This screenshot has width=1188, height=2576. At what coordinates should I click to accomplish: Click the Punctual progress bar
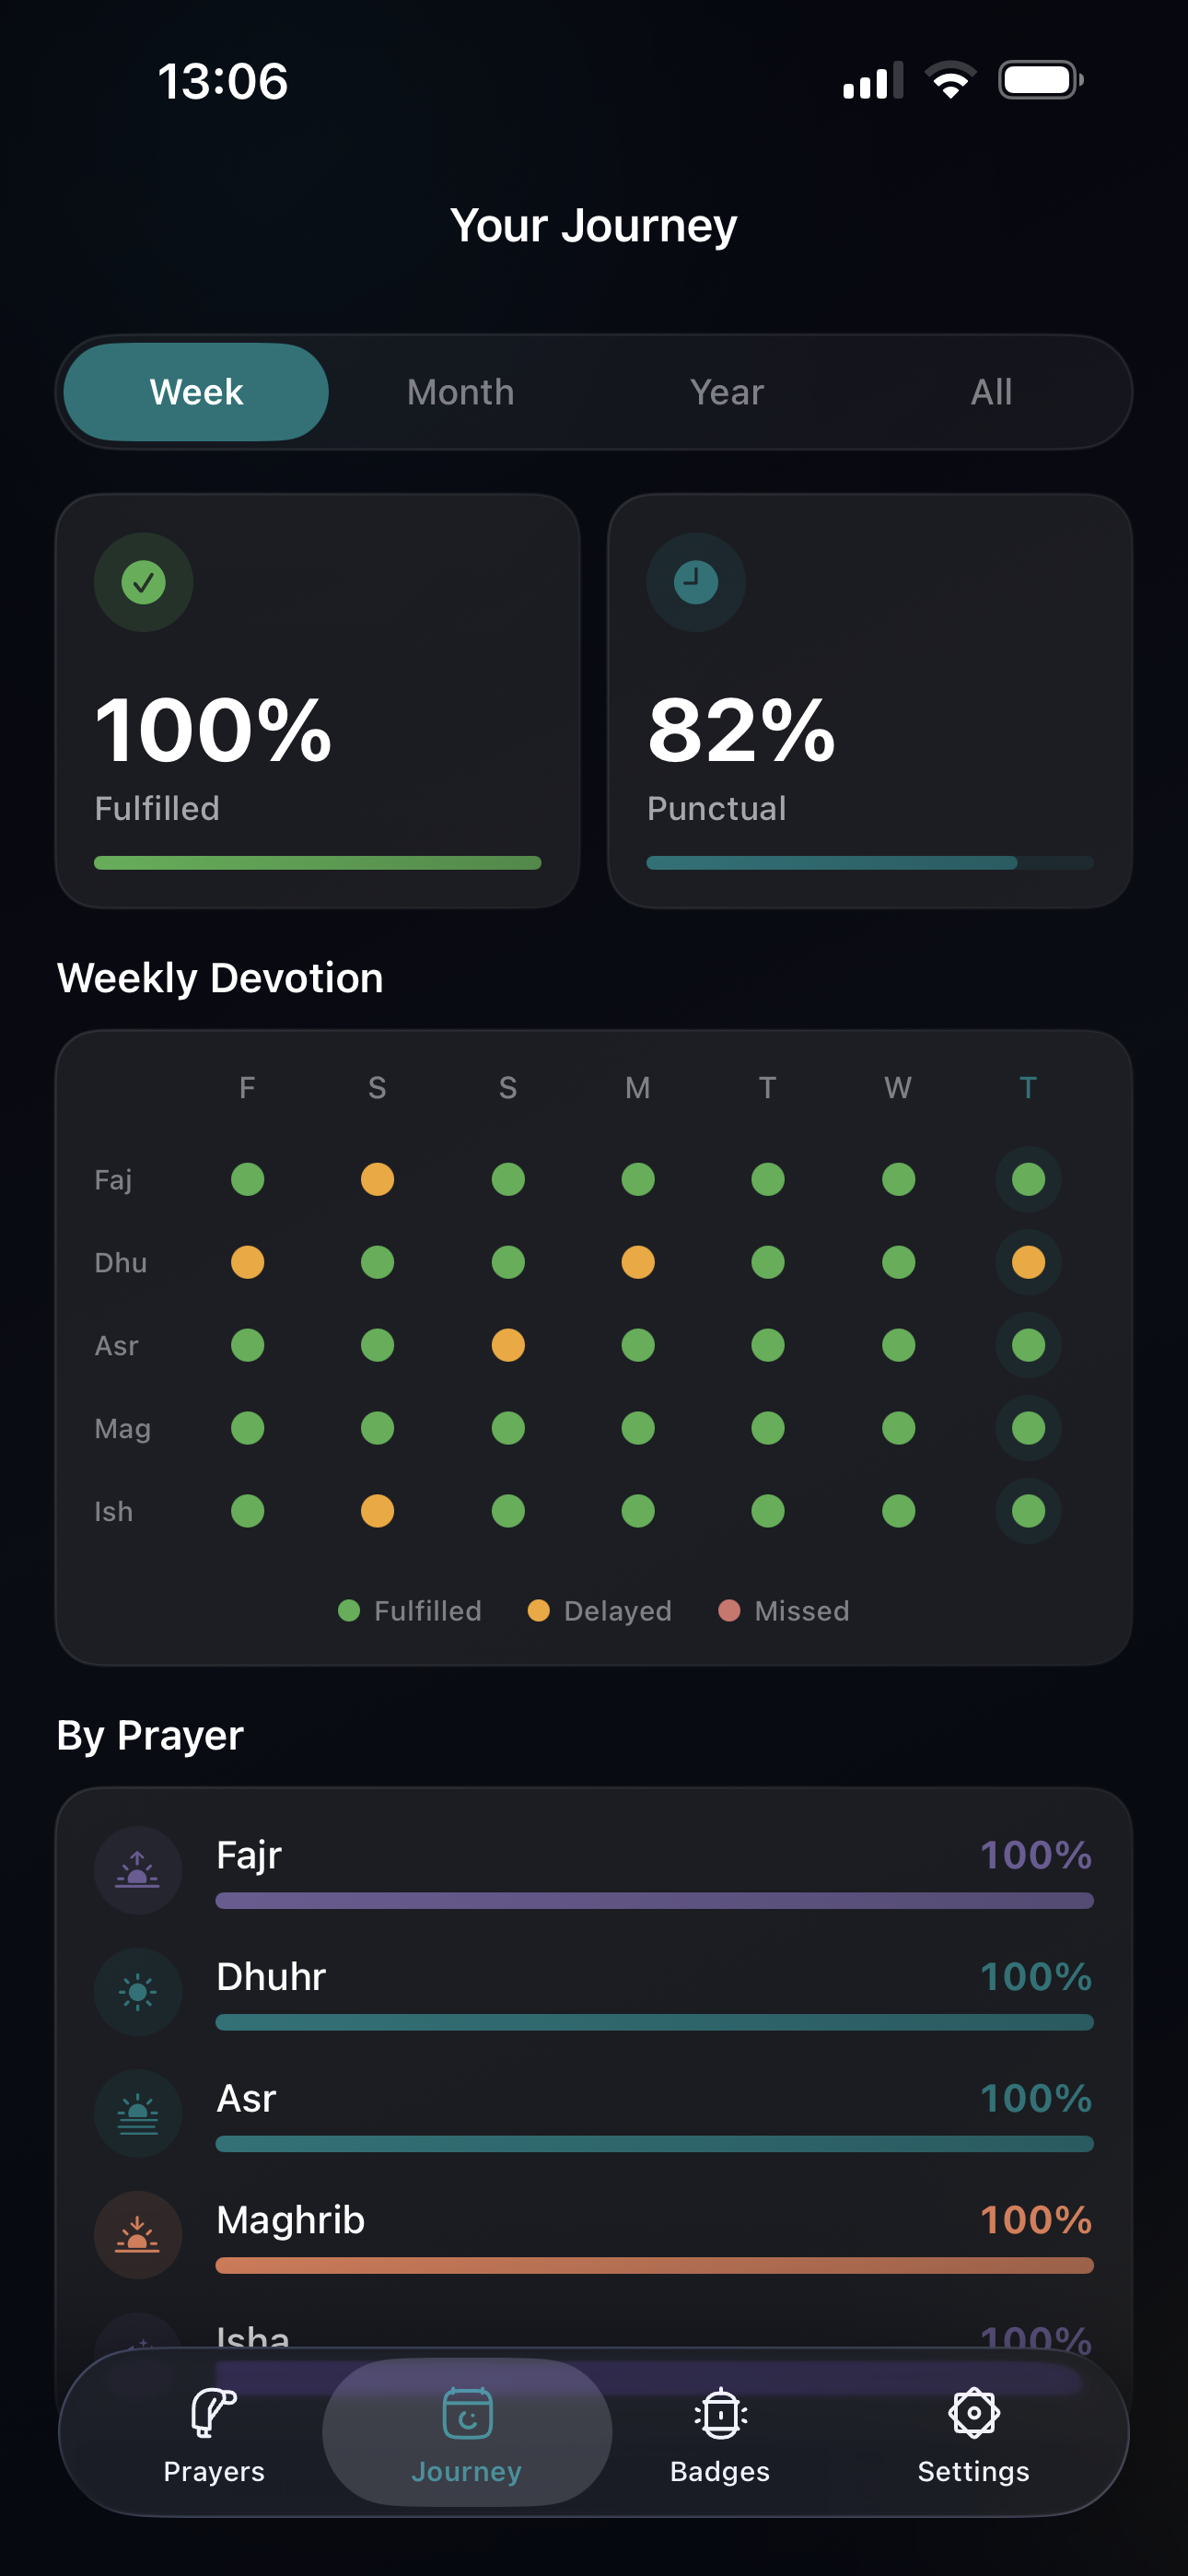click(870, 862)
